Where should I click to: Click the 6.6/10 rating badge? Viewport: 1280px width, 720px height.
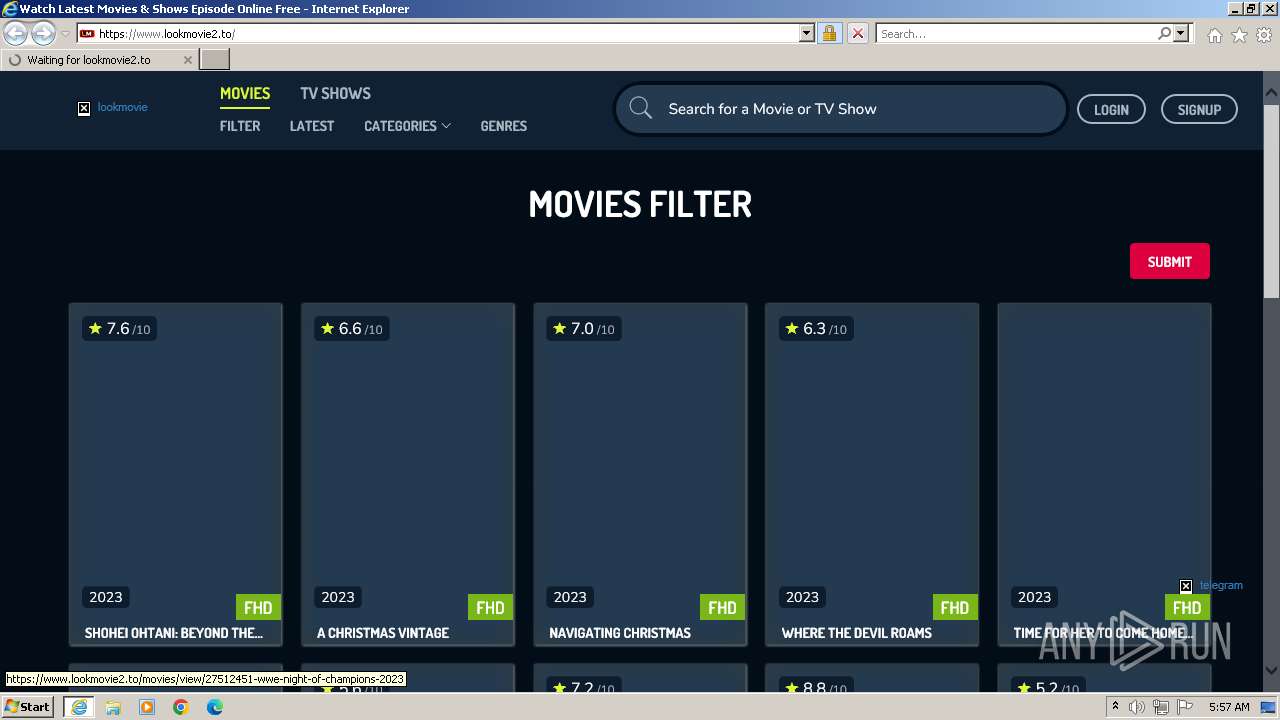[x=351, y=328]
